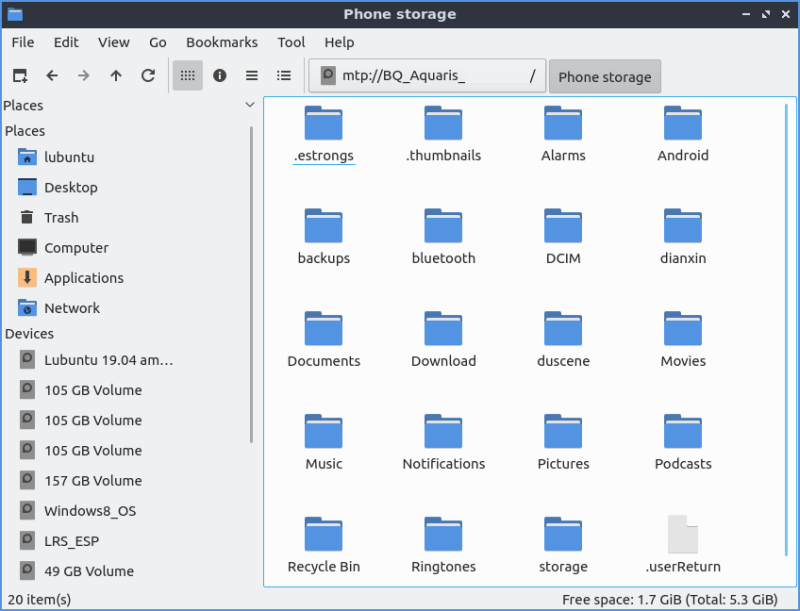Expand the Places side pane dropdown
Viewport: 800px width, 611px height.
click(x=250, y=105)
